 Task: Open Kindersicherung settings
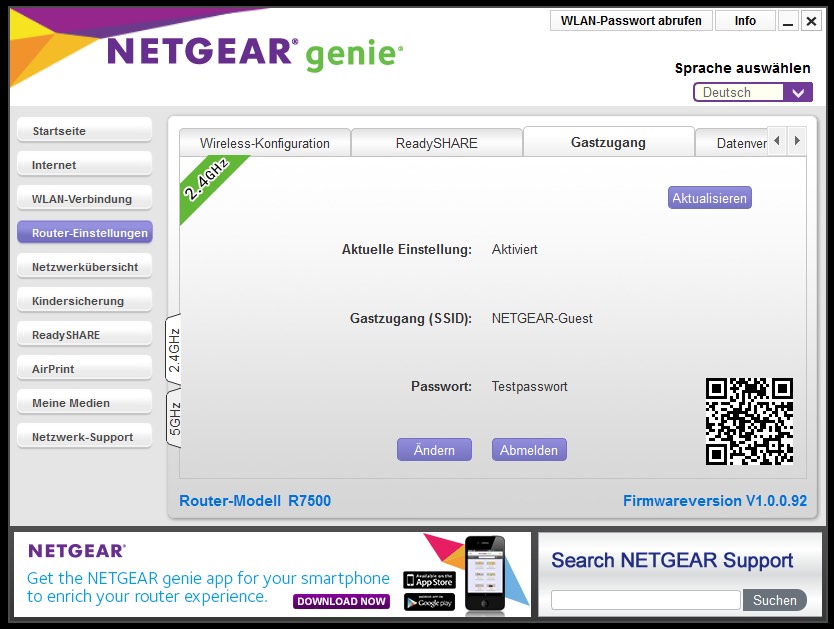pos(85,300)
